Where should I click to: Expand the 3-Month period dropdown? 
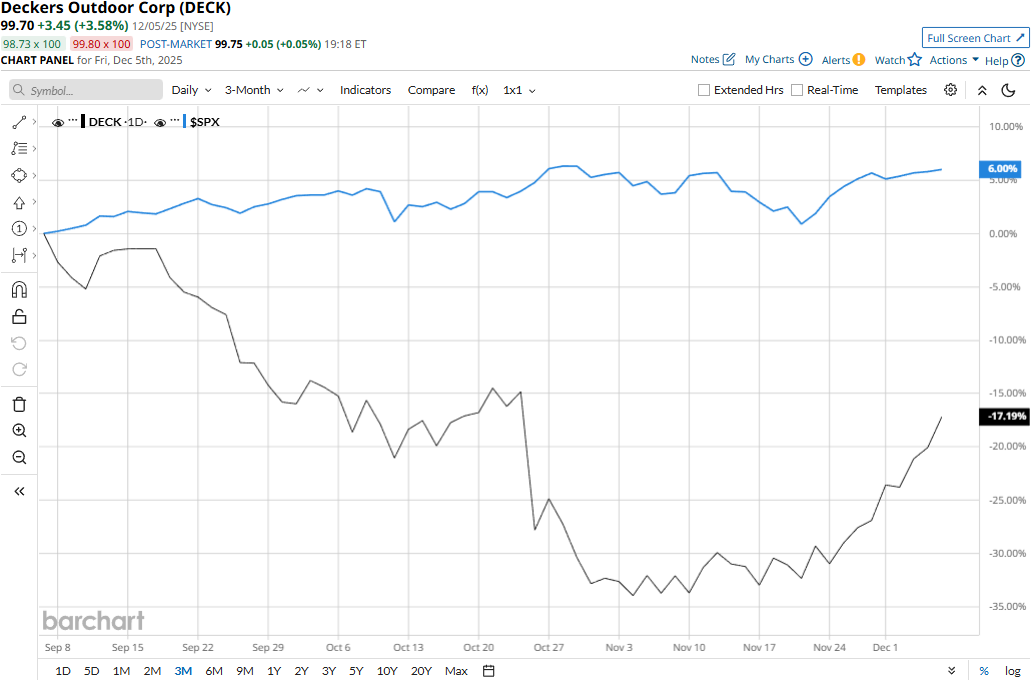pyautogui.click(x=254, y=90)
